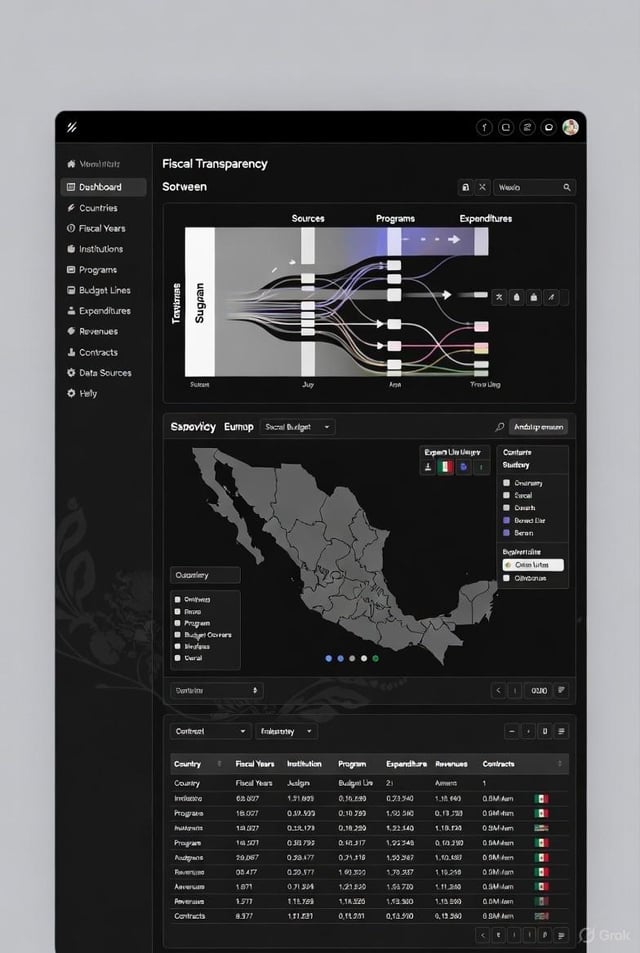Click the search icon above the map
Viewport: 640px width, 953px height.
click(499, 427)
